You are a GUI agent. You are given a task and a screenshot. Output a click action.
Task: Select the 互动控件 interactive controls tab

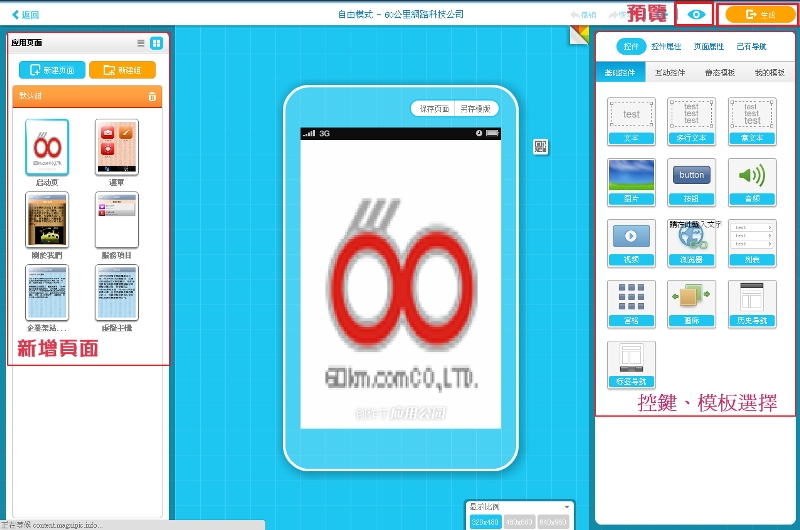coord(670,72)
